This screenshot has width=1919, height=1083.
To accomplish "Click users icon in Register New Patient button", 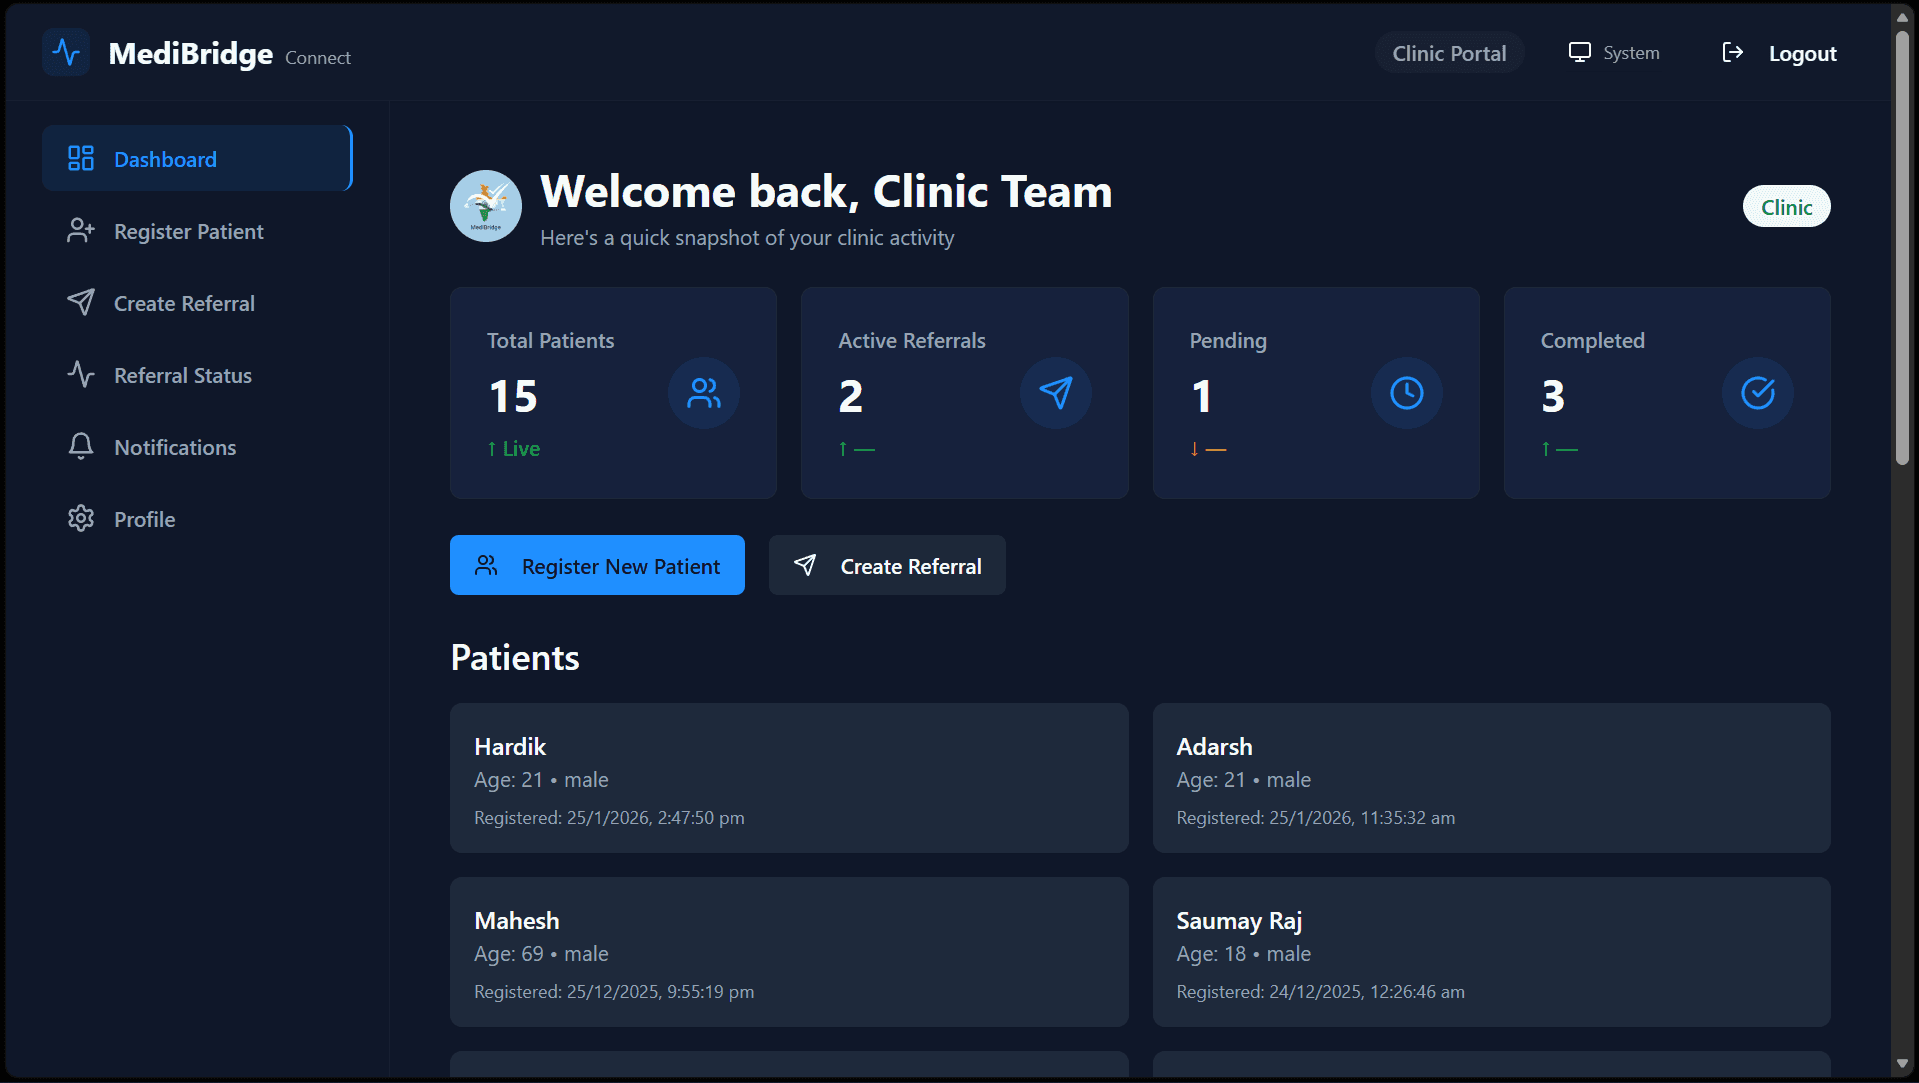I will coord(486,565).
